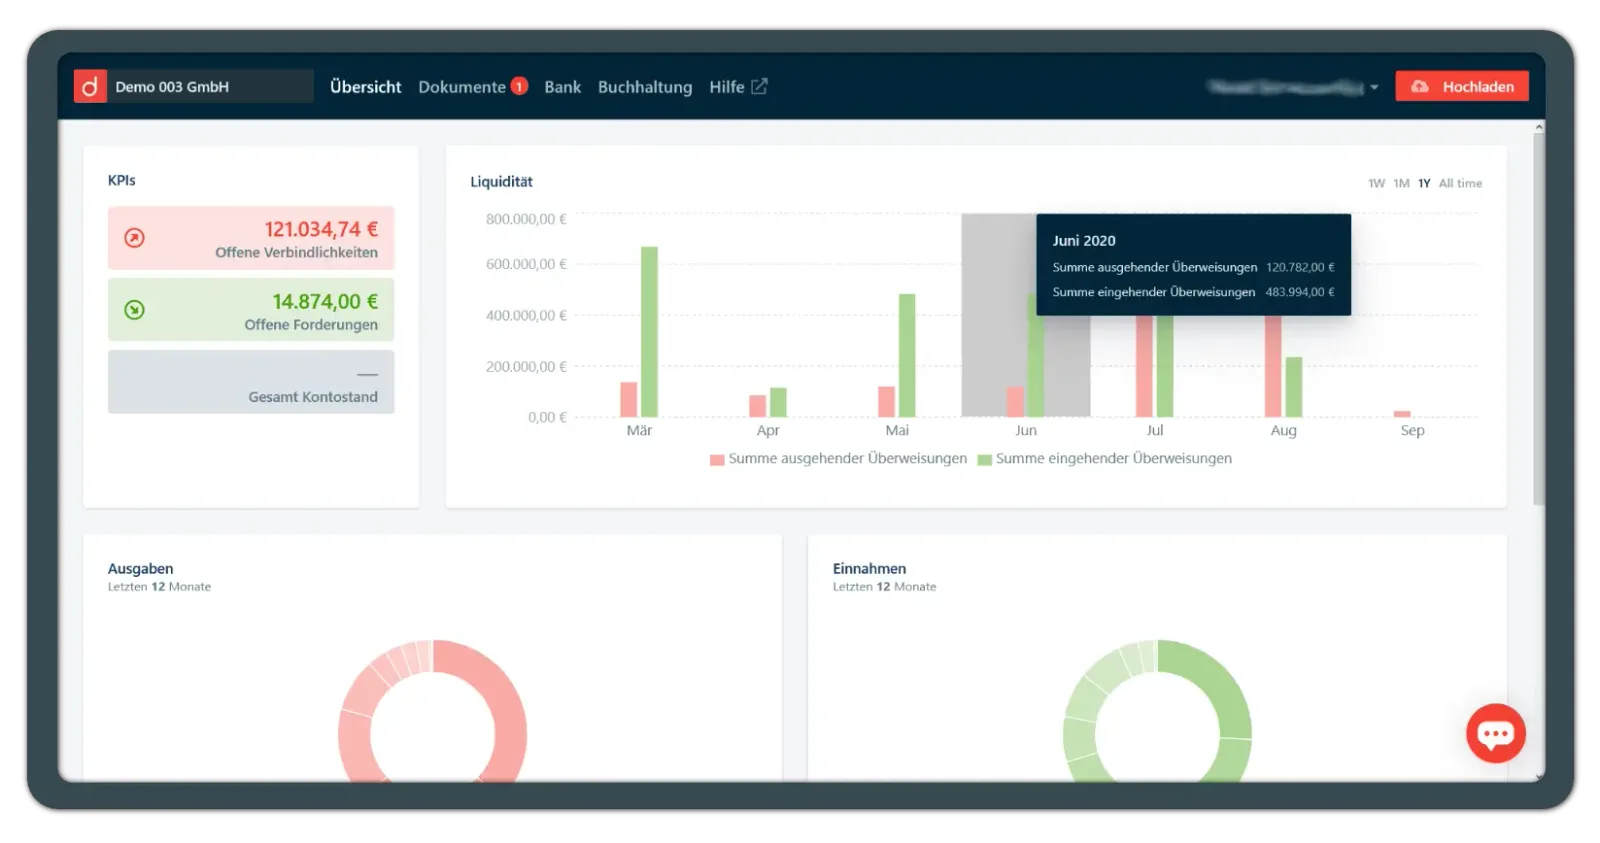The width and height of the screenshot is (1600, 843).
Task: Switch to the Dokumente tab
Action: point(462,87)
